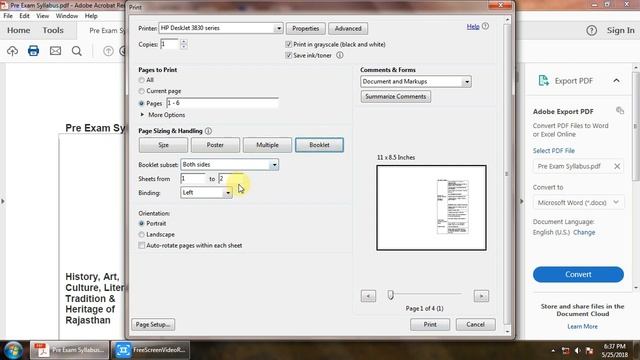Select the Booklet sizing option

(319, 145)
